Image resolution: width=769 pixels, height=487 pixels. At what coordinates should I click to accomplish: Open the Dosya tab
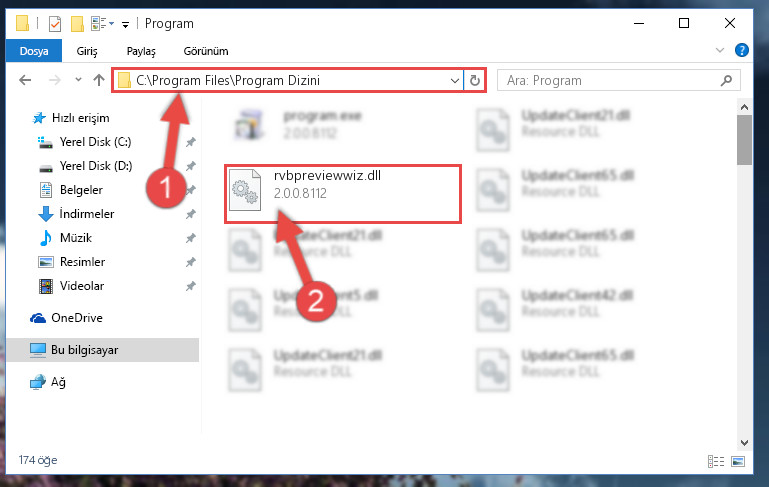(34, 51)
